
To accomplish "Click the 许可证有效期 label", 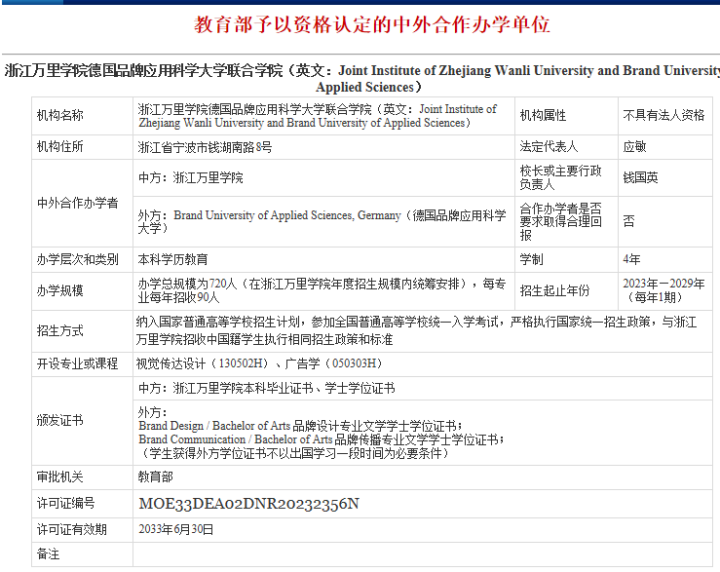I will 72,530.
